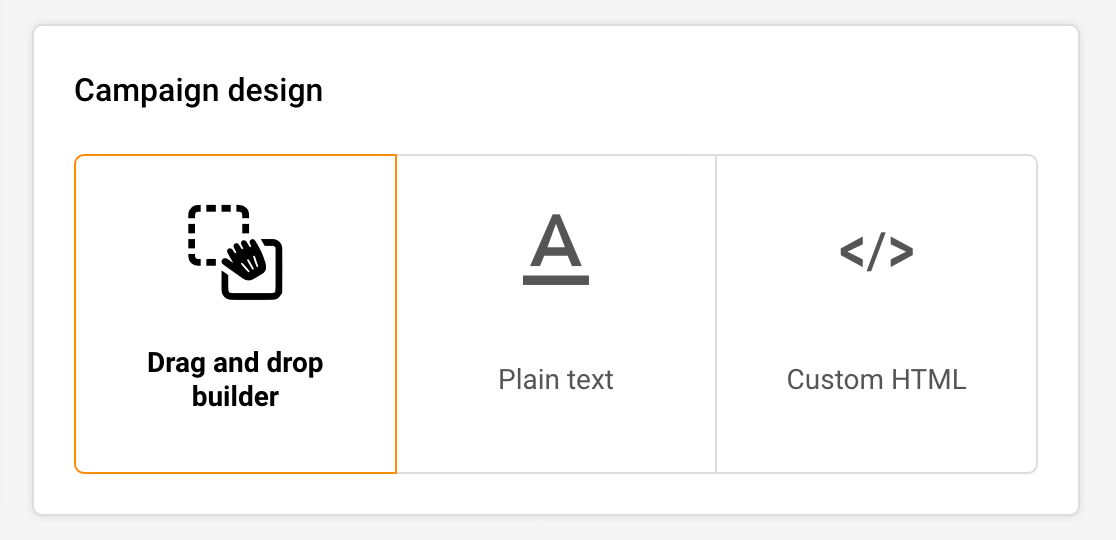Click the word "builder" in the first card

[x=235, y=396]
